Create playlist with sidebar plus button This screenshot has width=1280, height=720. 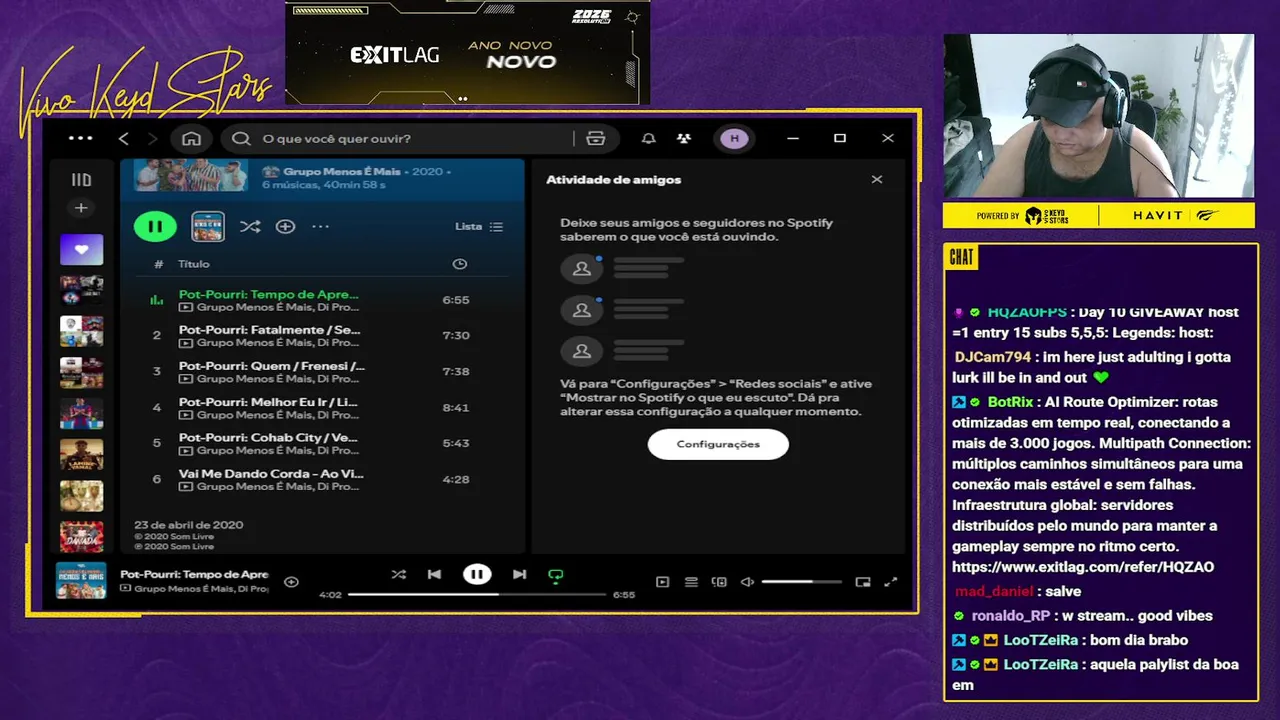click(81, 208)
